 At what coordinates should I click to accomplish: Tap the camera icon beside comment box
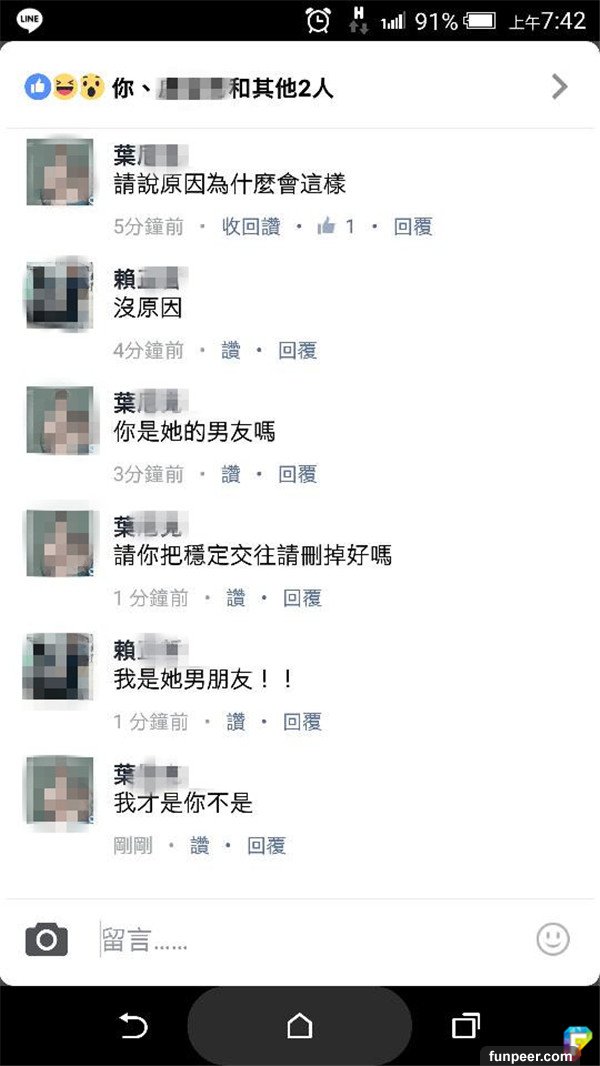(46, 940)
